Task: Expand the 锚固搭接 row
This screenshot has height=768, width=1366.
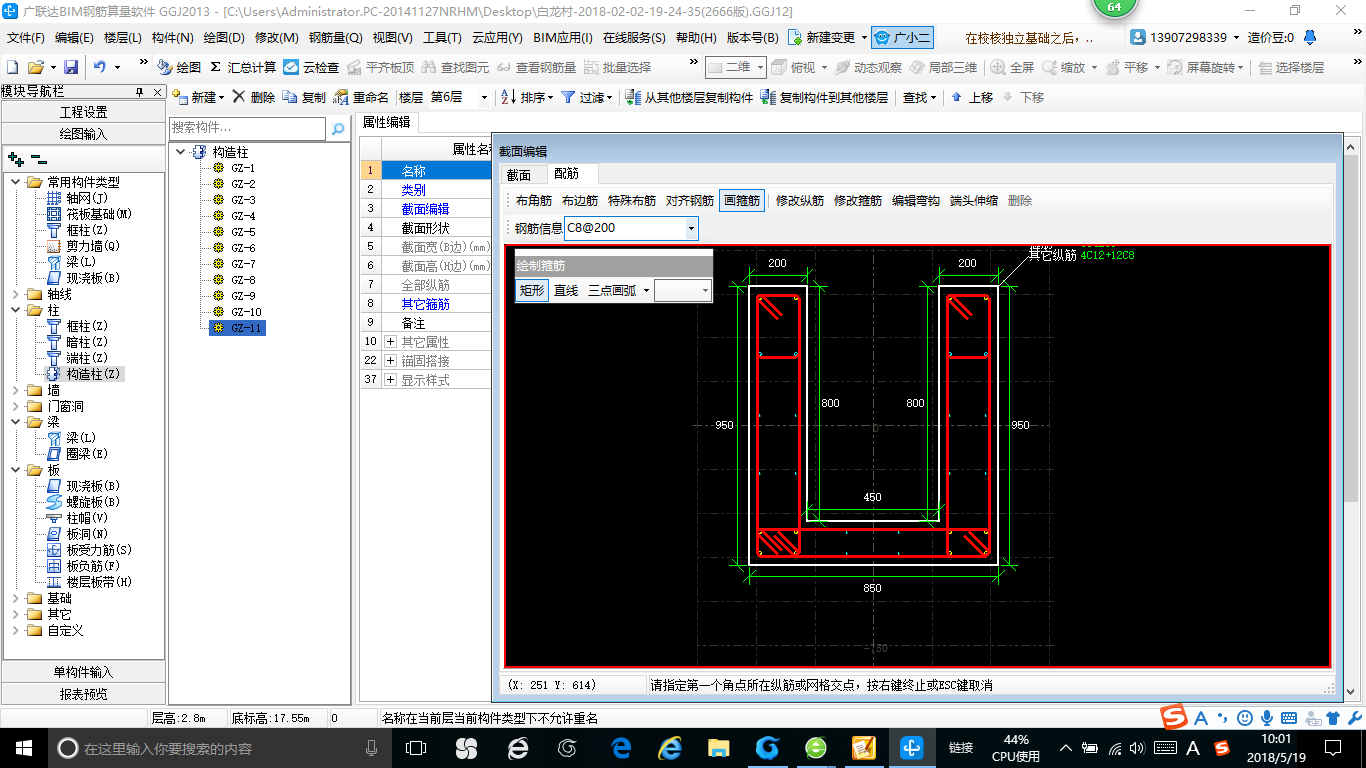Action: tap(391, 361)
